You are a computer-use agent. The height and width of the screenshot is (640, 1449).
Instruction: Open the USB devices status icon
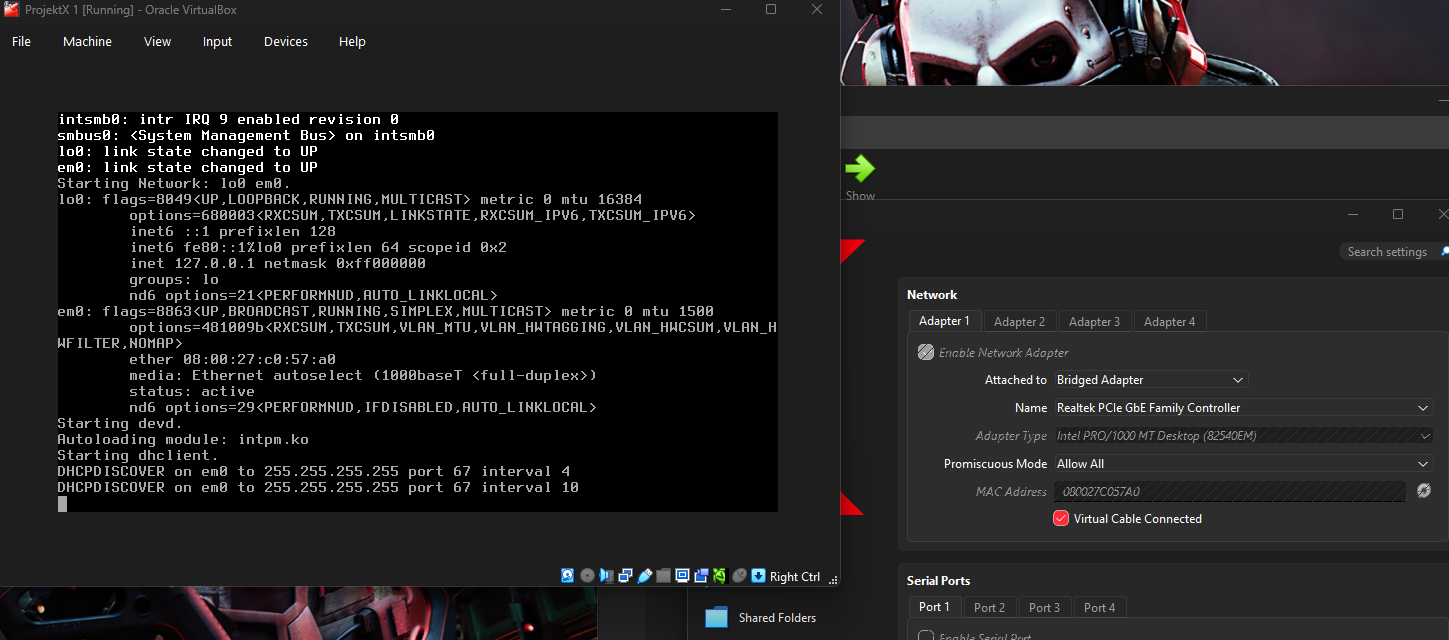[x=644, y=575]
